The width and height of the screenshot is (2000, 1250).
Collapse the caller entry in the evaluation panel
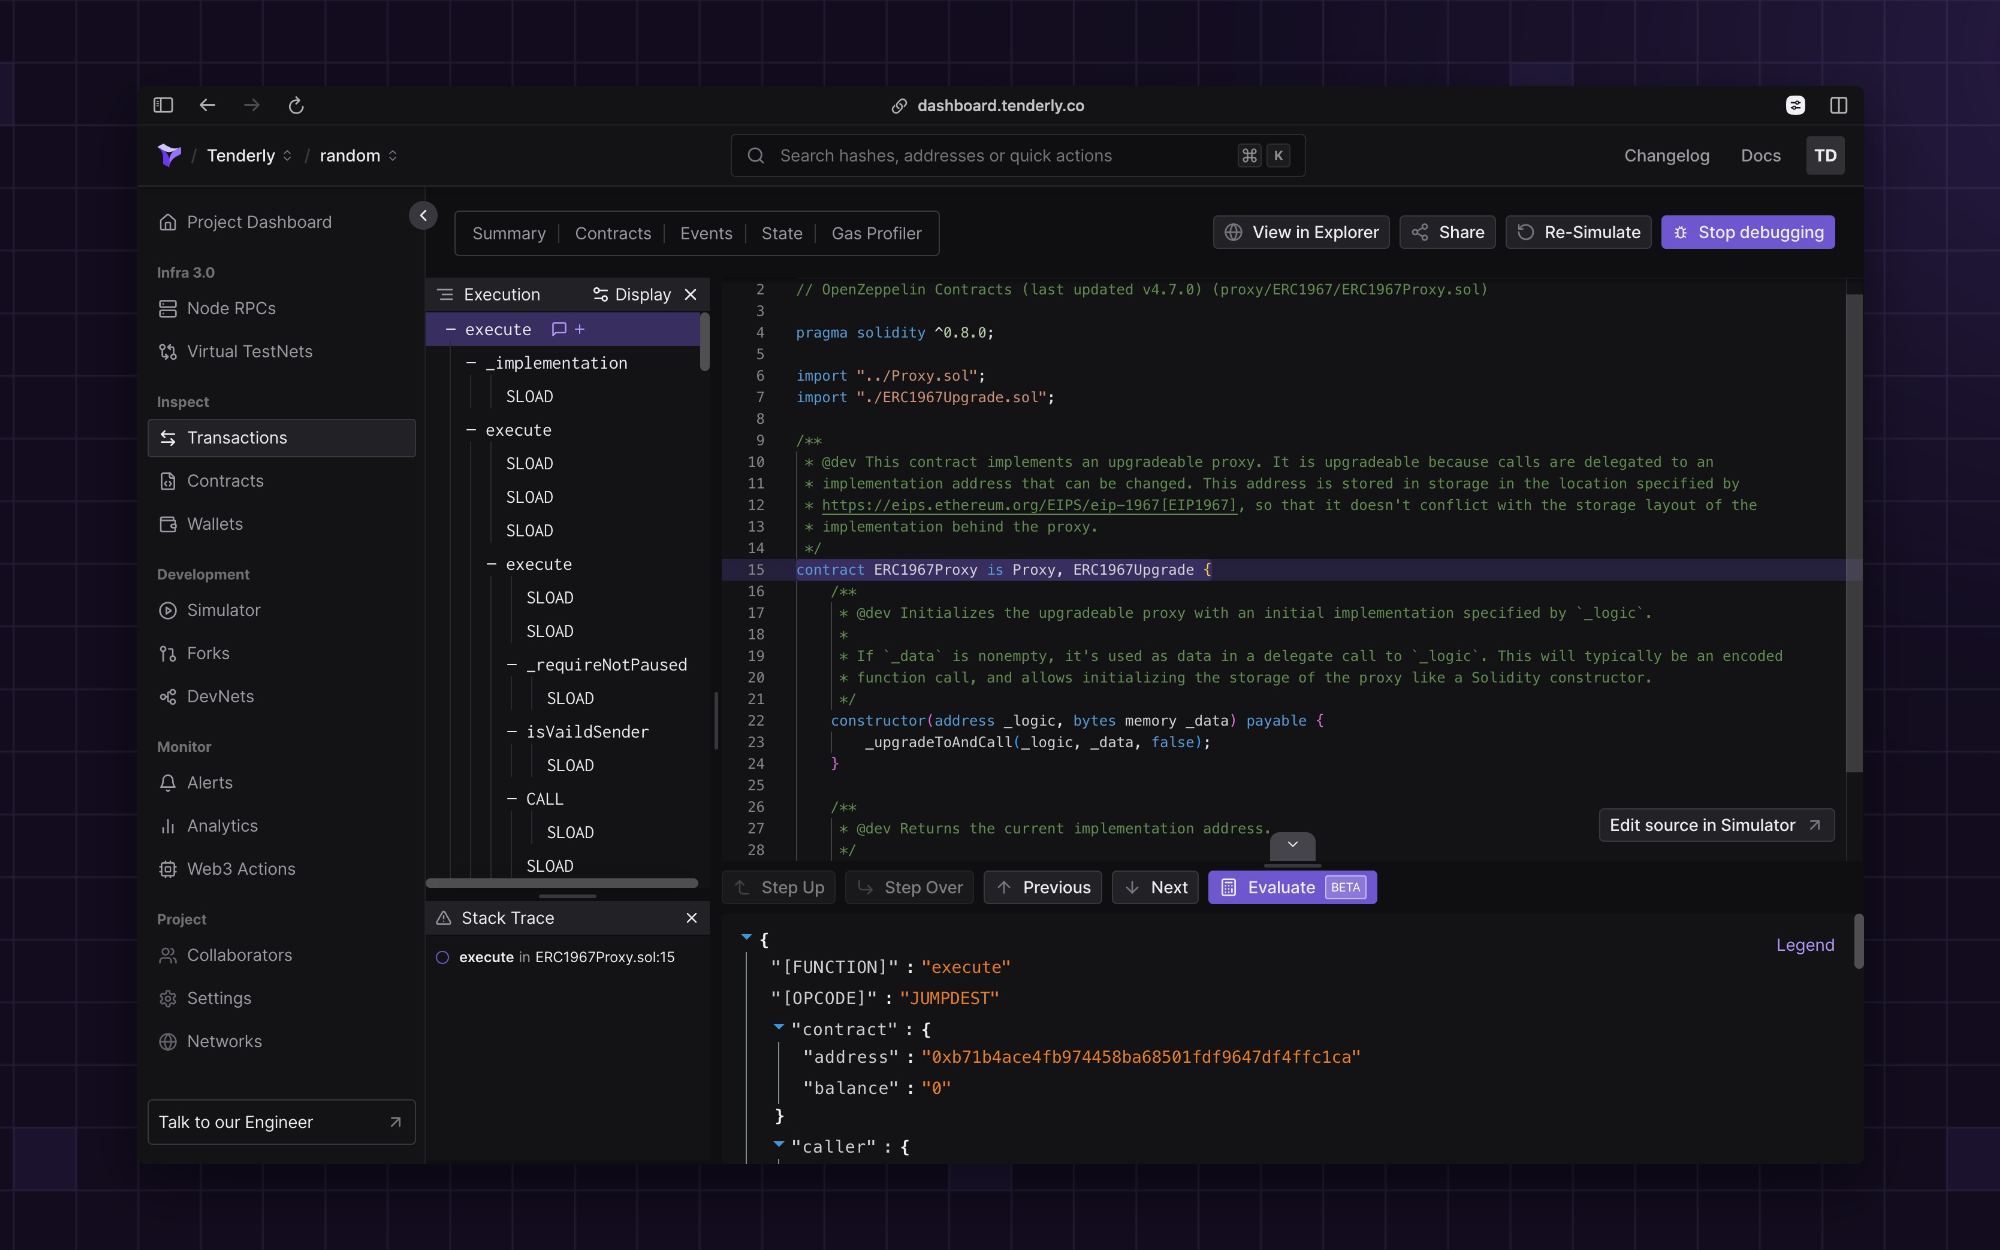(x=779, y=1145)
